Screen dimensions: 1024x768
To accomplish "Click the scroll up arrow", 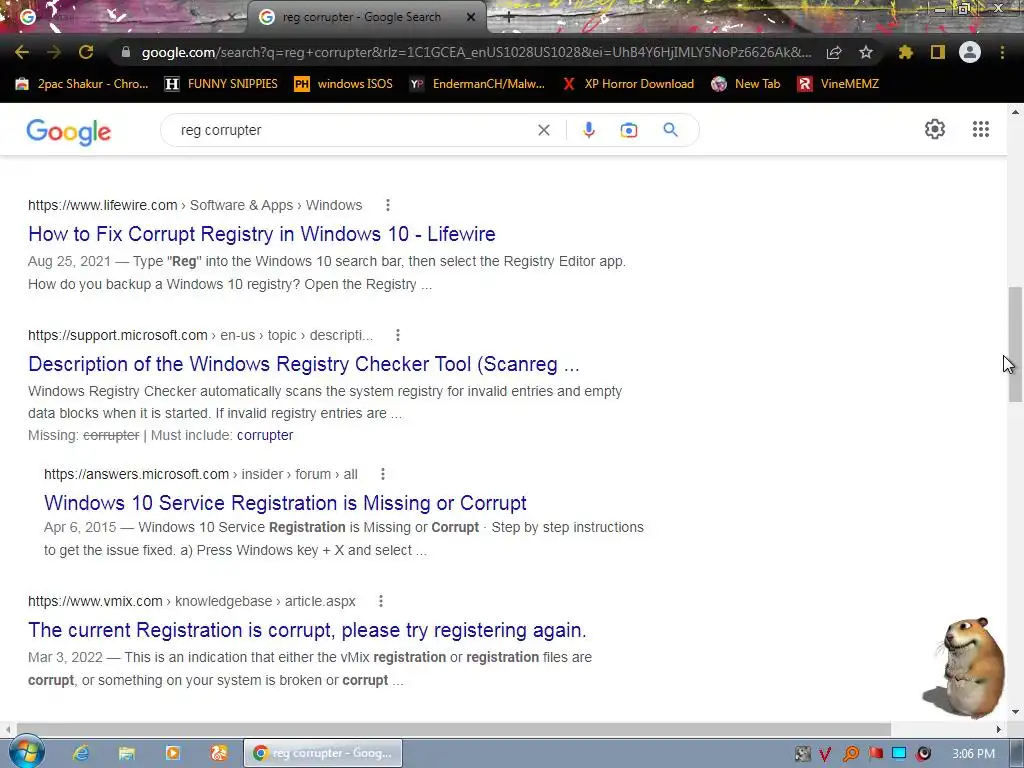I will pyautogui.click(x=1015, y=112).
